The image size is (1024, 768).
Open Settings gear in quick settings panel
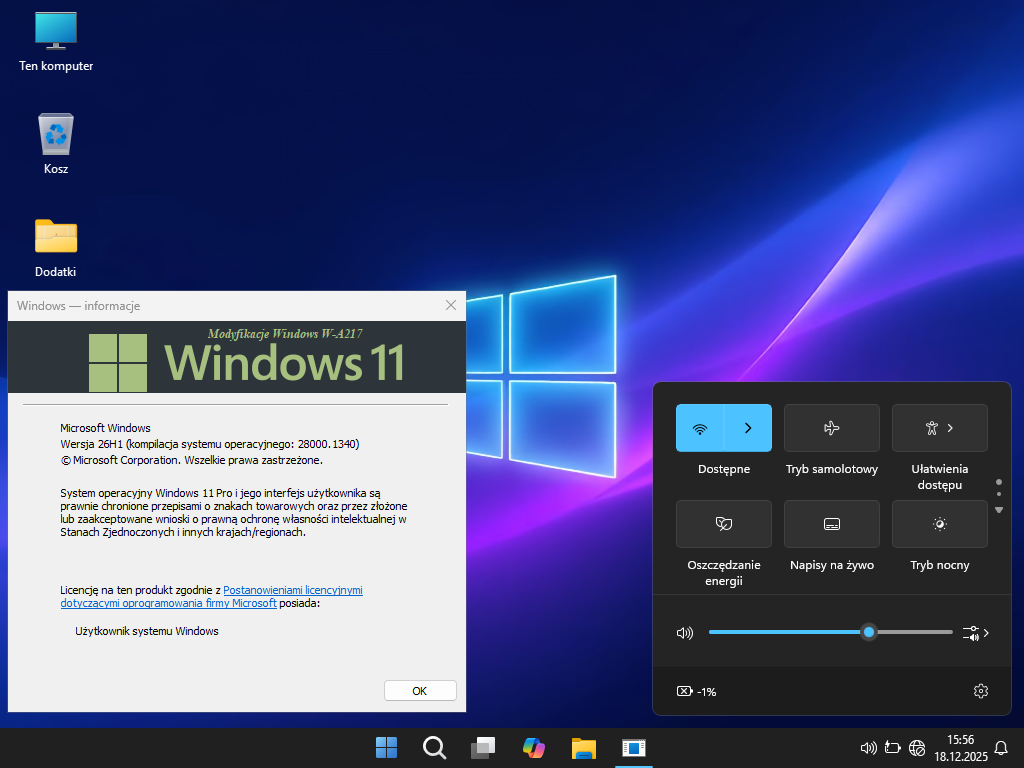980,691
